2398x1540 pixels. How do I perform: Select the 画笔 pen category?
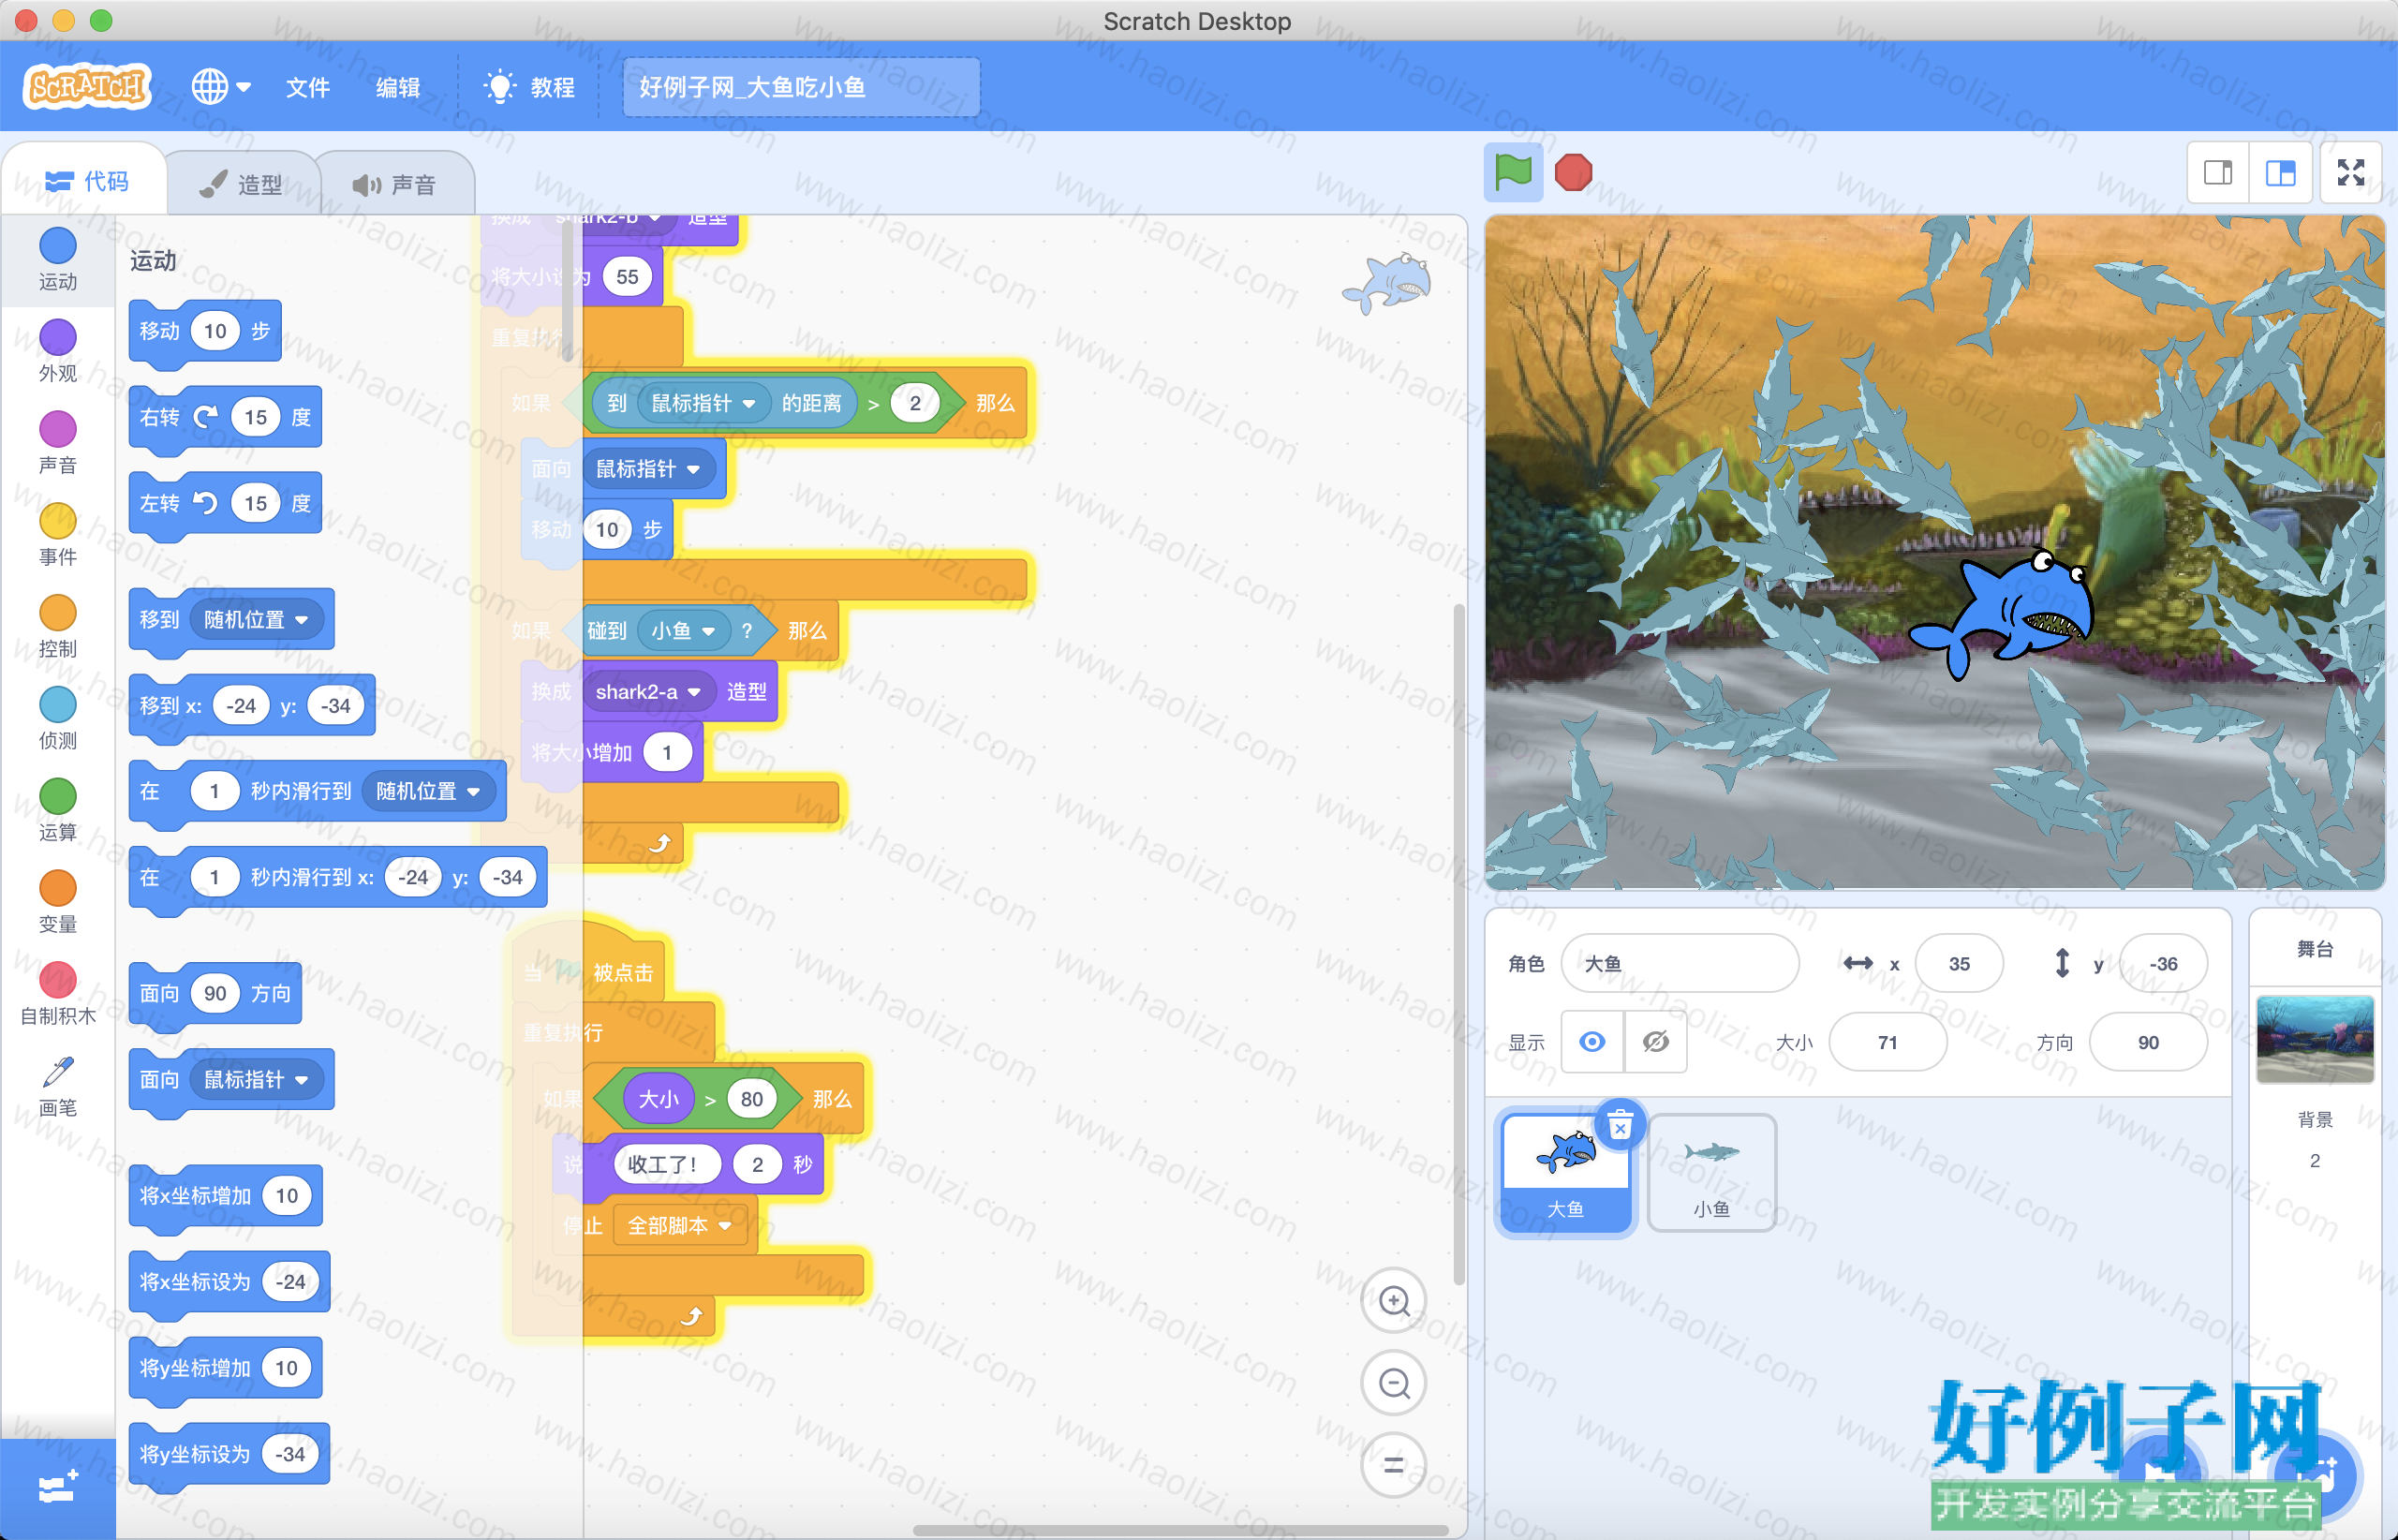coord(57,1087)
